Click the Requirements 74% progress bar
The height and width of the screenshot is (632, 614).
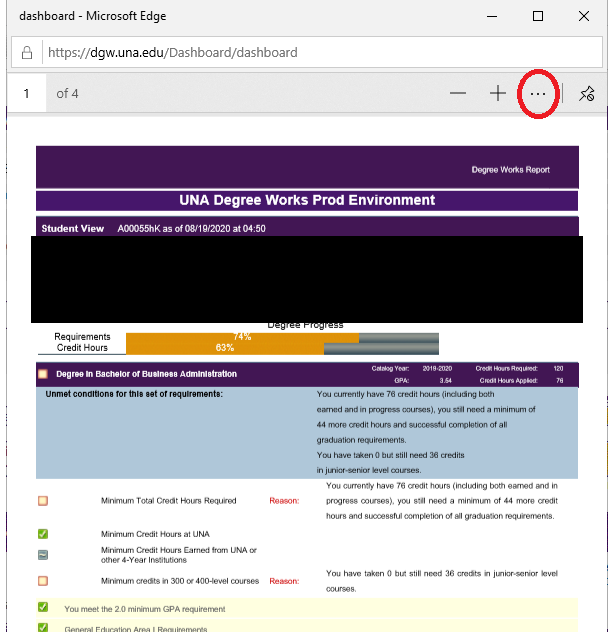tap(242, 337)
